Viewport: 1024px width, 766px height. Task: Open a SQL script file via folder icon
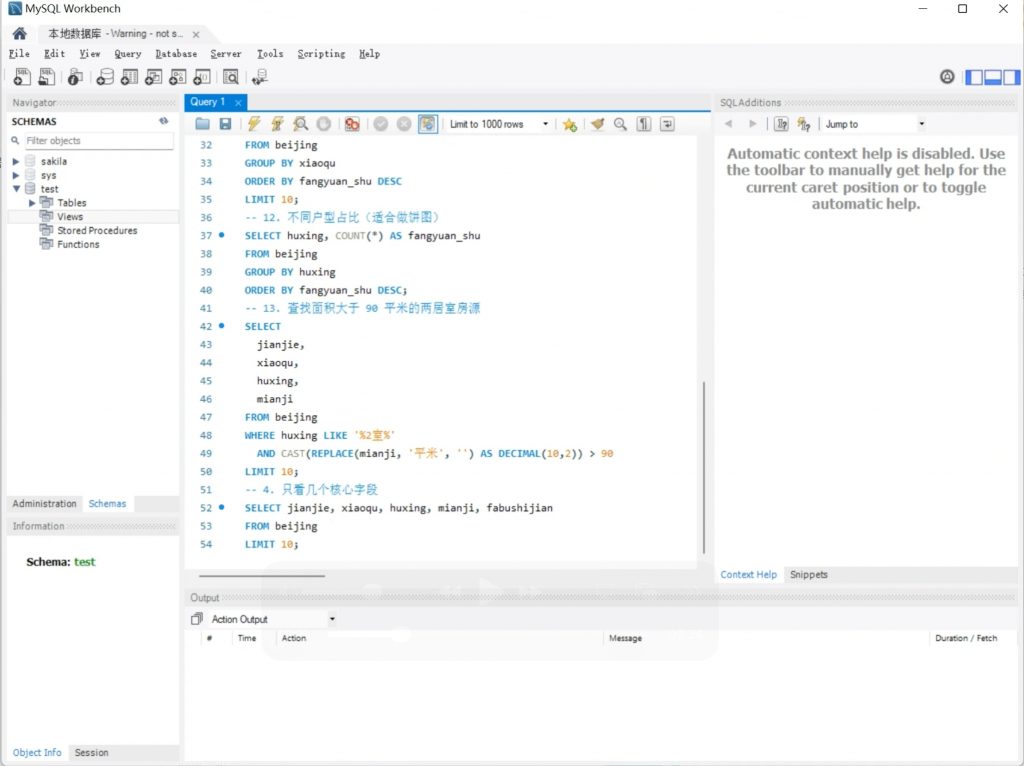click(203, 124)
